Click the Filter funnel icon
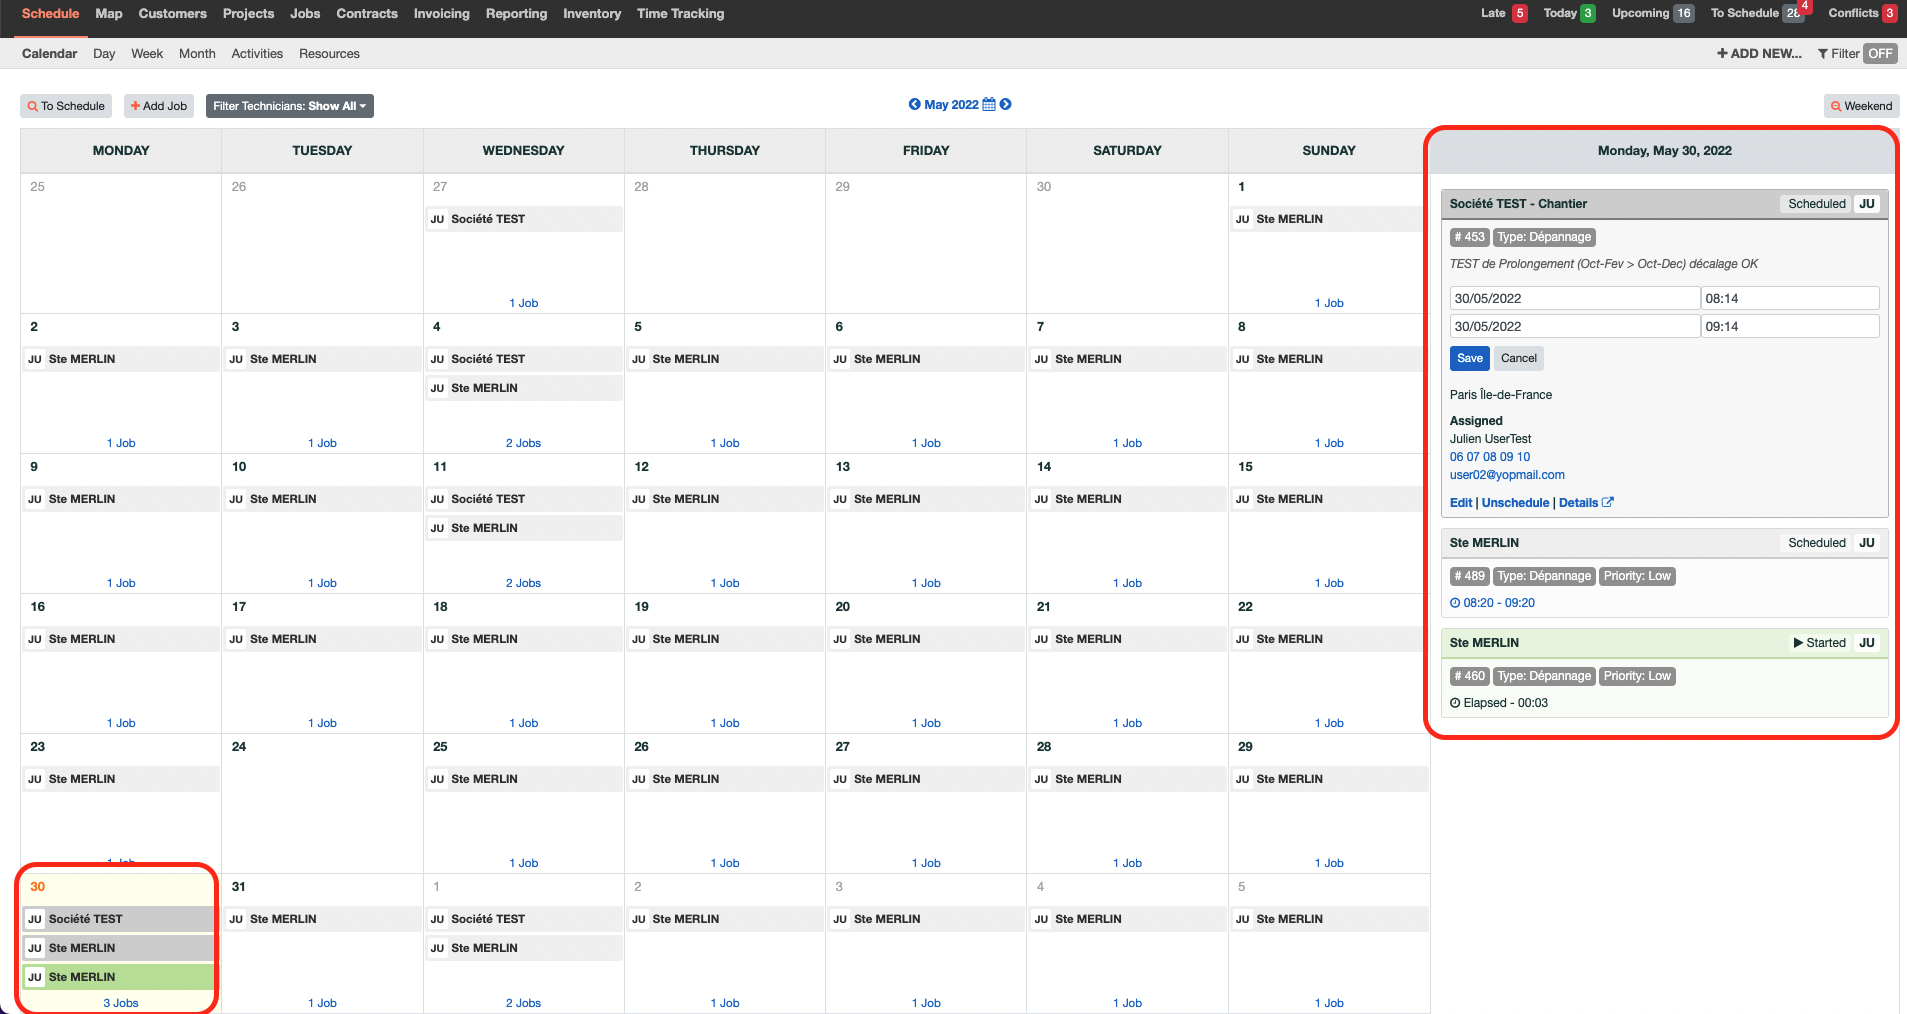Viewport: 1907px width, 1014px height. coord(1823,54)
